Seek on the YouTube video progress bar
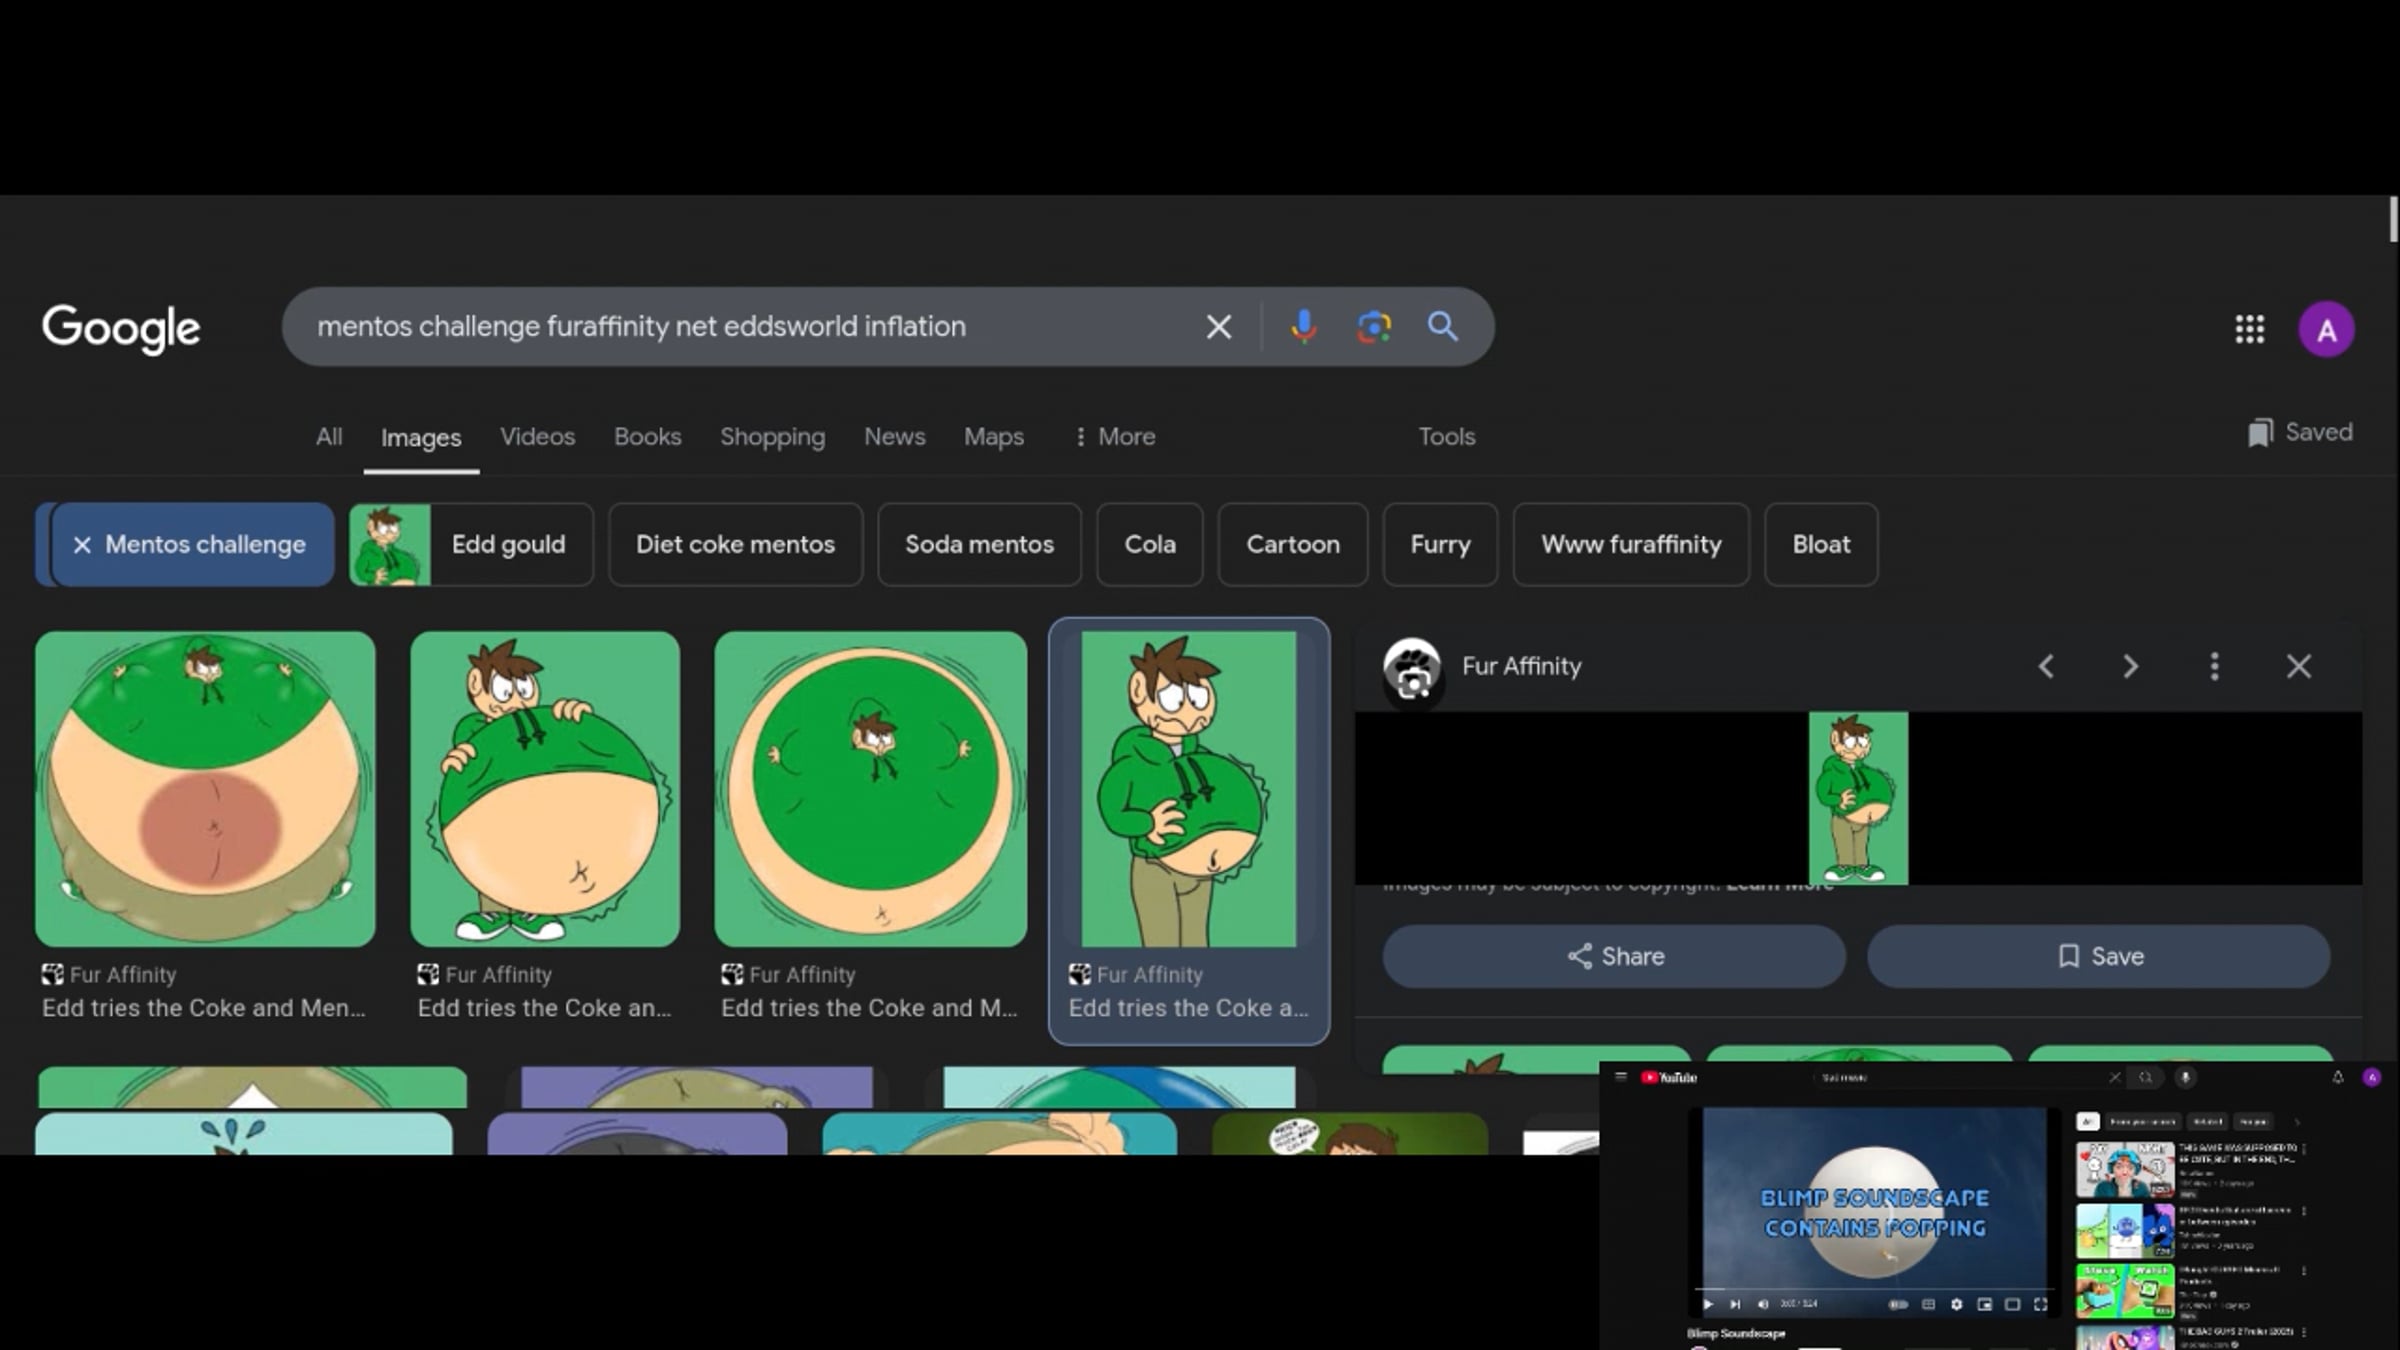The image size is (2400, 1350). click(x=1874, y=1289)
